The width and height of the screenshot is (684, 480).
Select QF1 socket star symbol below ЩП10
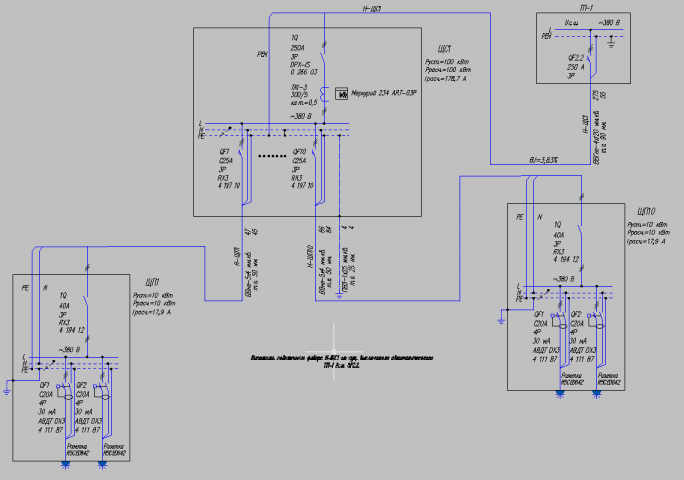(560, 394)
